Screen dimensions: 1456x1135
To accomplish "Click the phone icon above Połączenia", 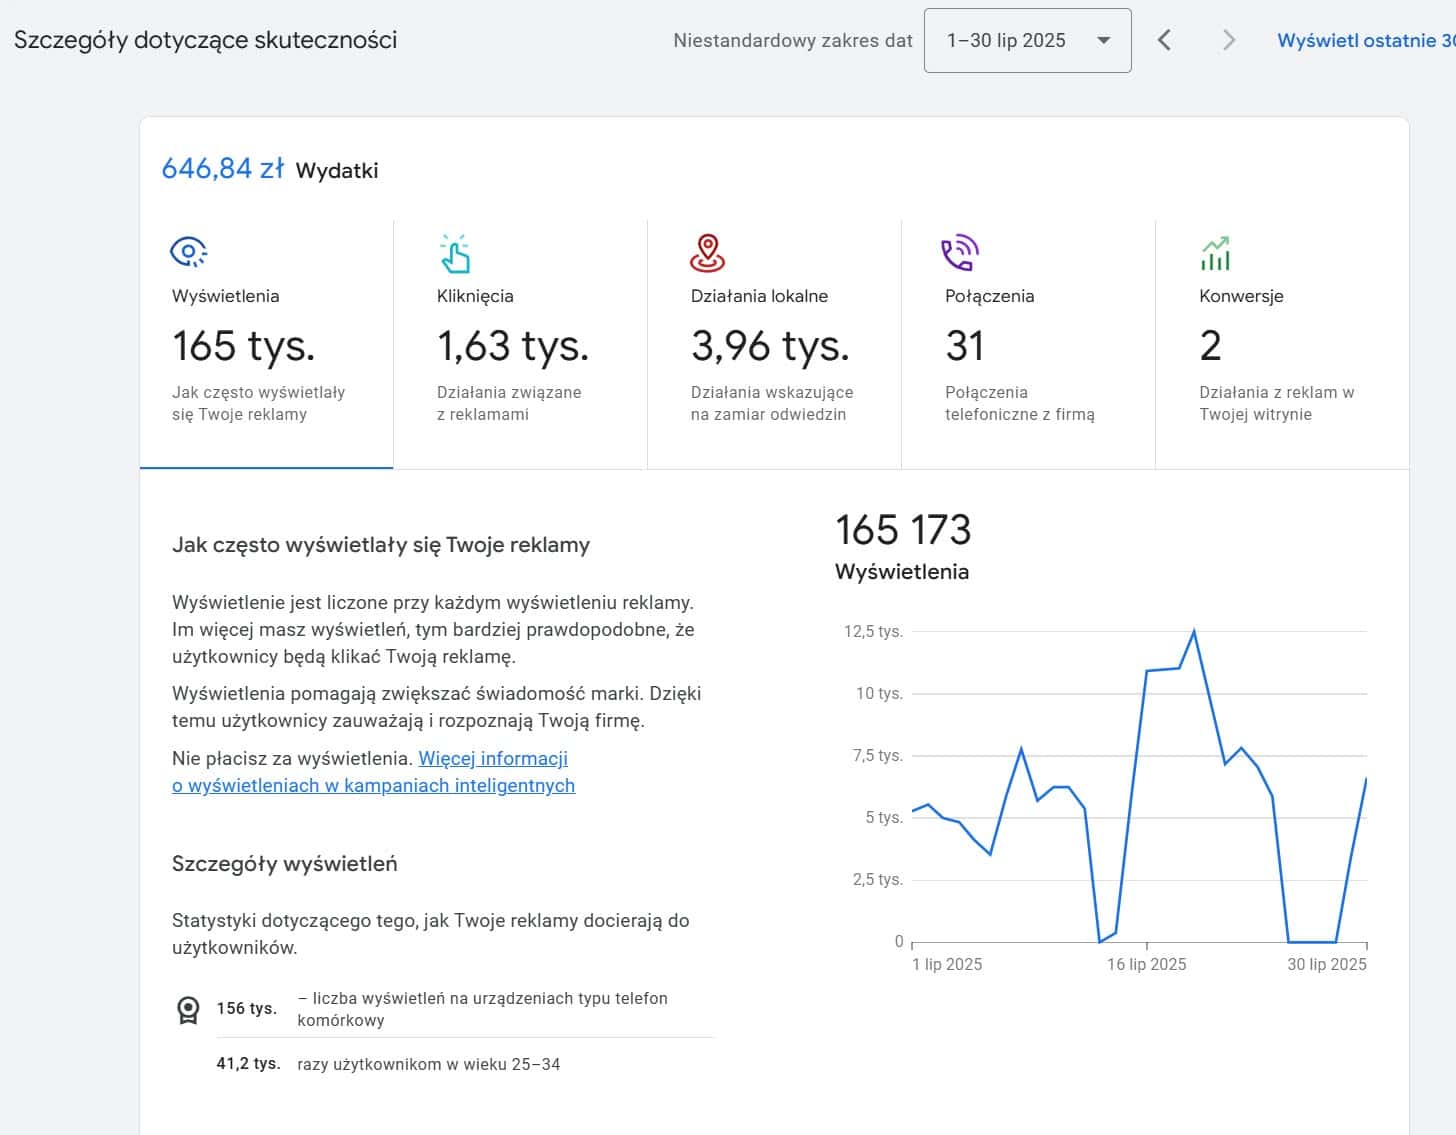I will coord(960,253).
